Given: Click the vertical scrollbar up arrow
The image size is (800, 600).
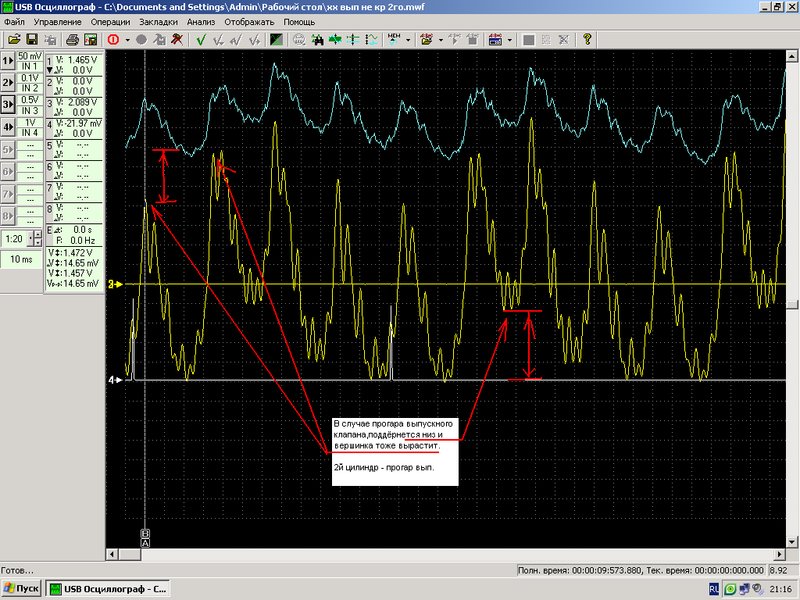Looking at the screenshot, I should (792, 56).
